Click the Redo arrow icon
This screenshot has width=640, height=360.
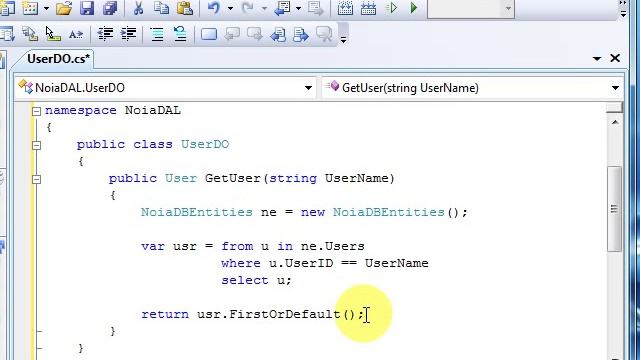click(x=248, y=8)
